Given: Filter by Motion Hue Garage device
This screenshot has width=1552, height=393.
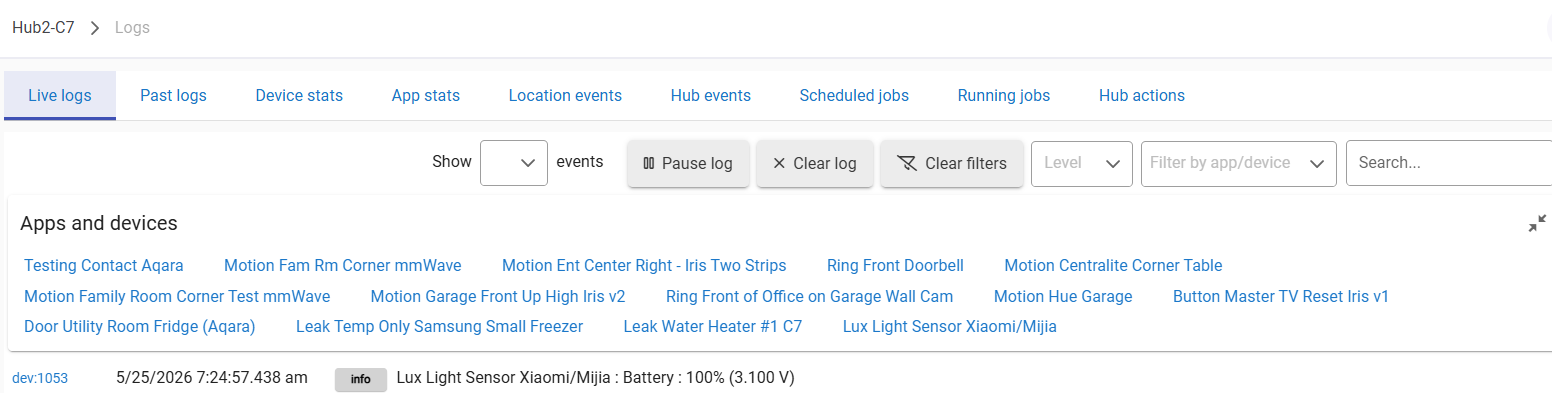Looking at the screenshot, I should coord(1063,297).
